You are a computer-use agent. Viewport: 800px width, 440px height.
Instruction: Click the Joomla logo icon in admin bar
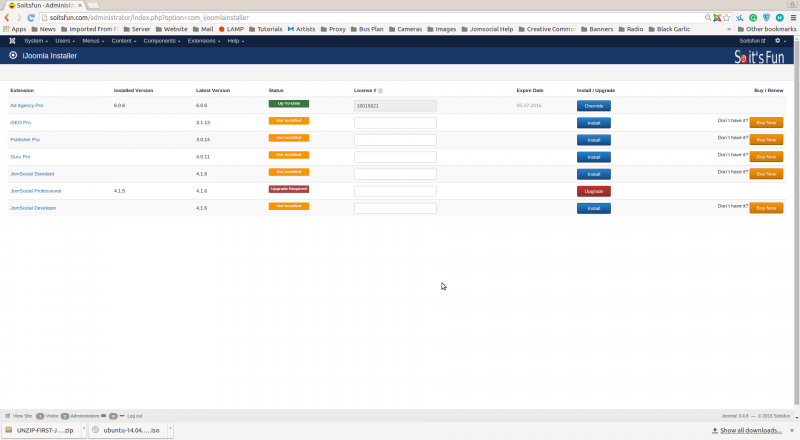tap(11, 41)
